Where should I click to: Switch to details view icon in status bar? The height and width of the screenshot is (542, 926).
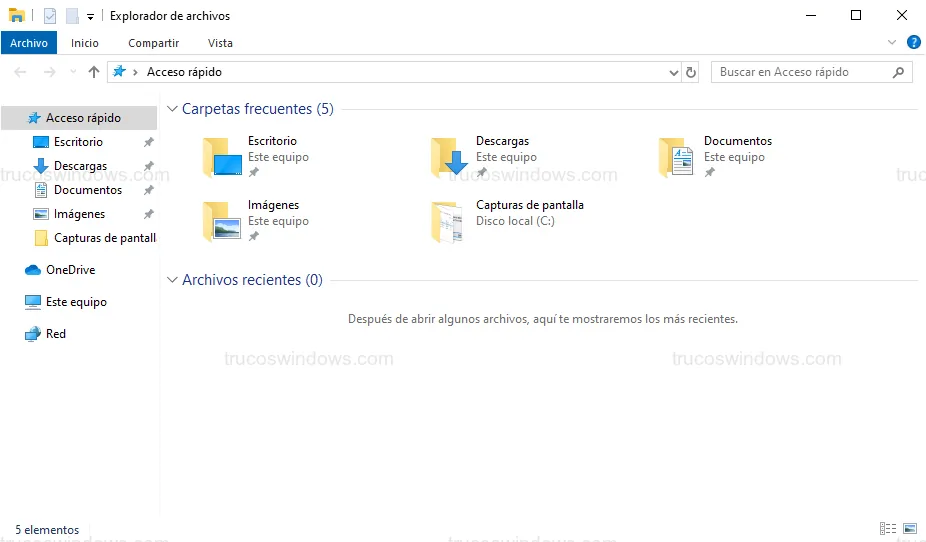pyautogui.click(x=887, y=529)
